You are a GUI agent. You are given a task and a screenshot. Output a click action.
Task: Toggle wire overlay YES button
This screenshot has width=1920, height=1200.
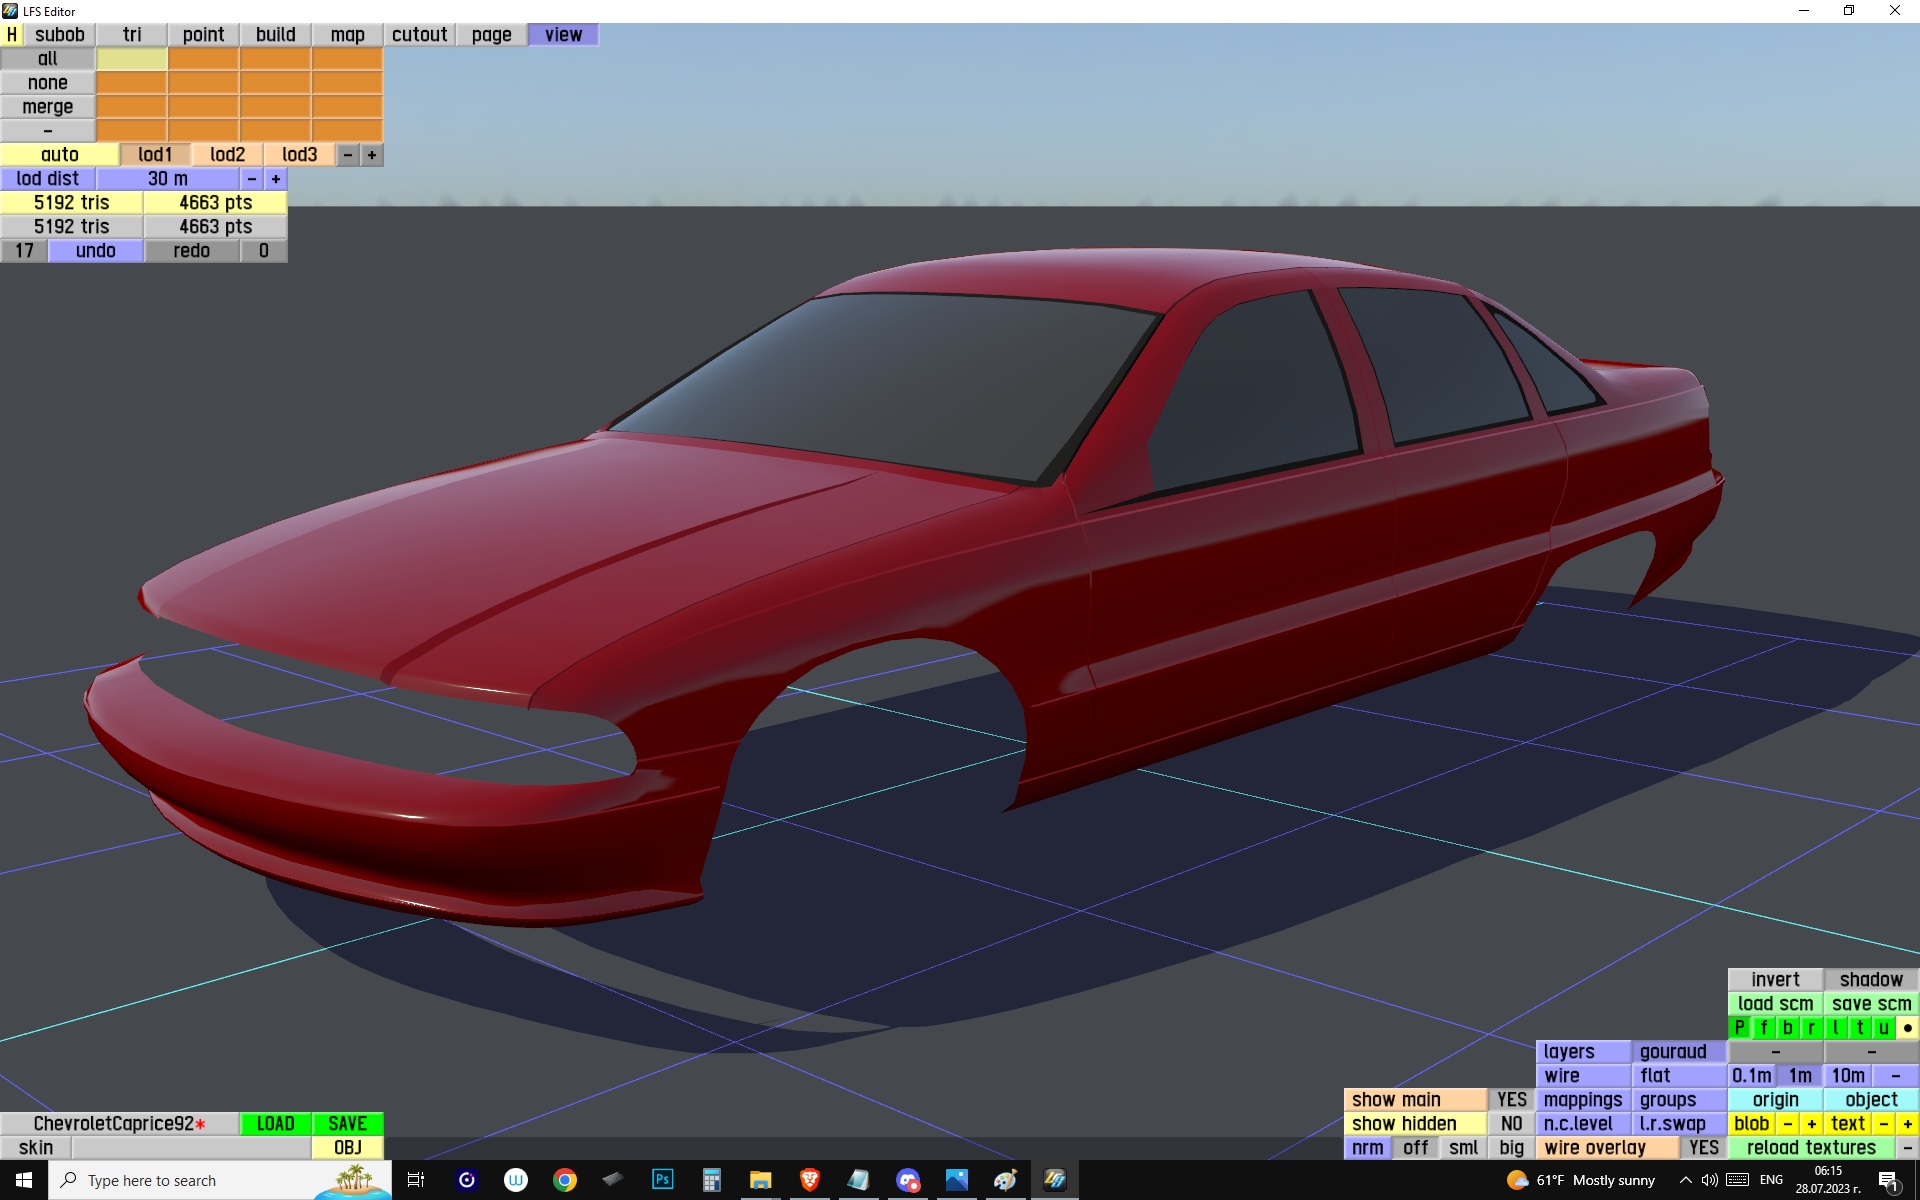[1703, 1147]
